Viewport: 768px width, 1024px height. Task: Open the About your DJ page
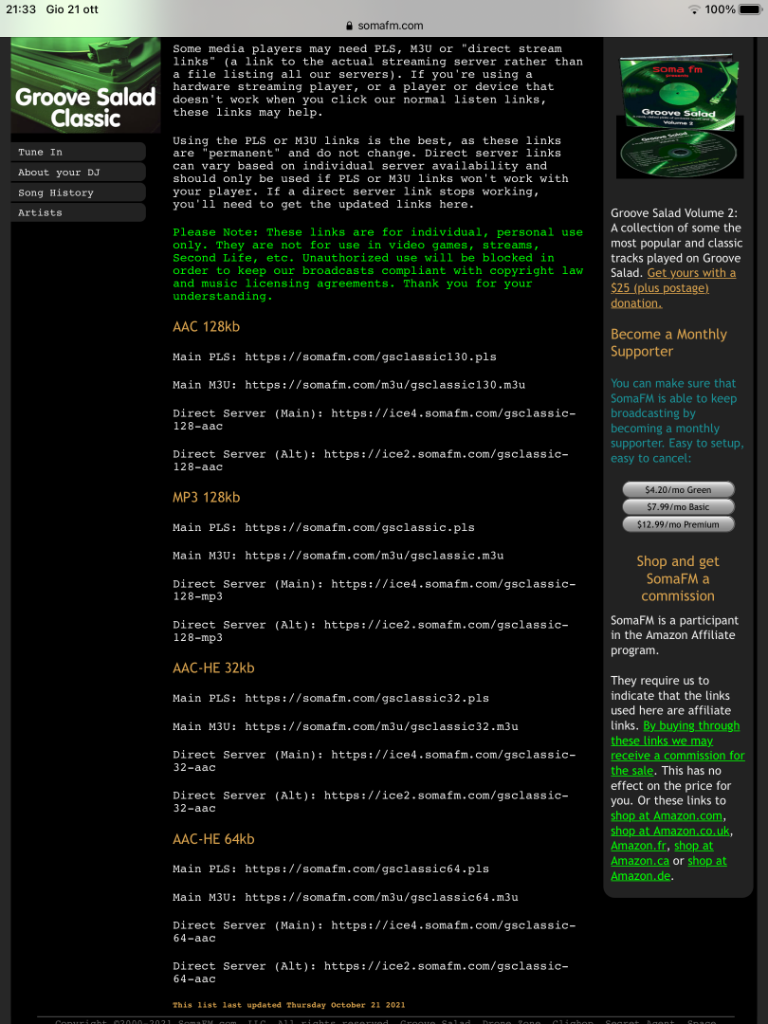point(78,172)
